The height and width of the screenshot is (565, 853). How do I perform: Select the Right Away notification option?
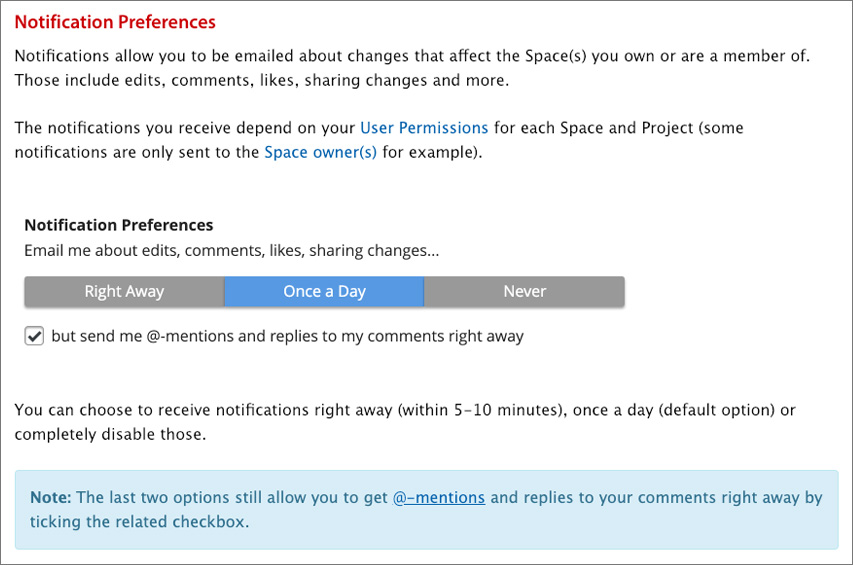pos(124,292)
